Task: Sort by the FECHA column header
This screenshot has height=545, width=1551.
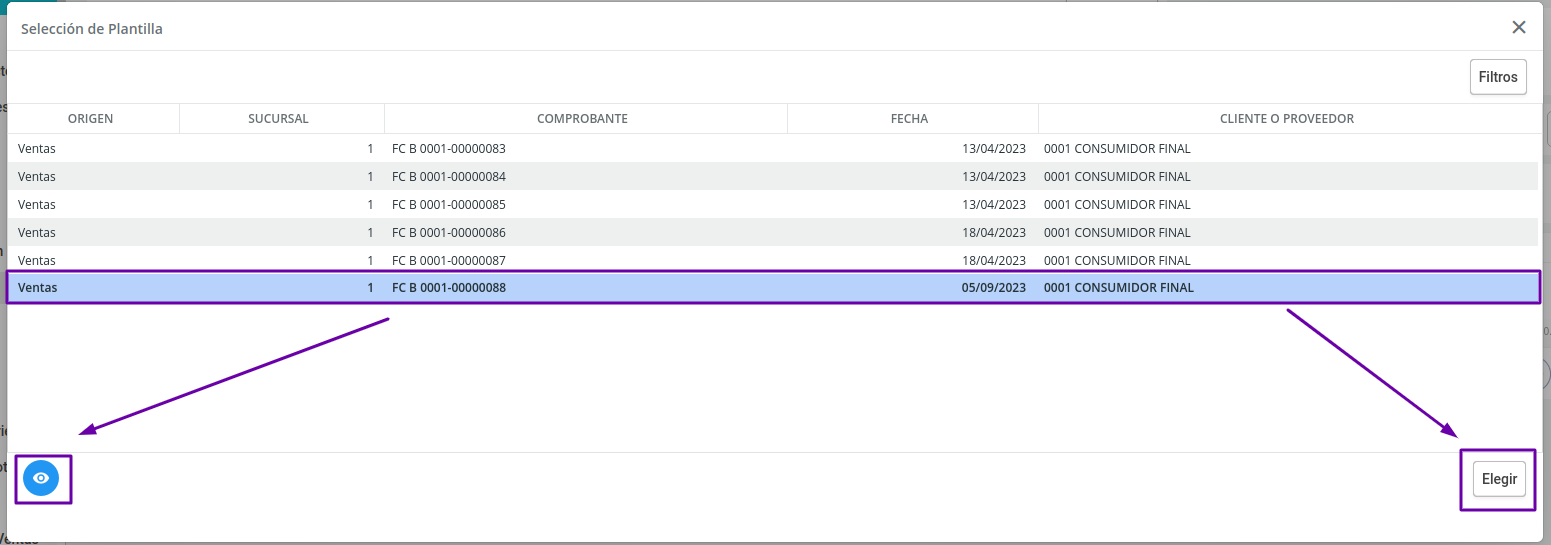Action: [910, 119]
